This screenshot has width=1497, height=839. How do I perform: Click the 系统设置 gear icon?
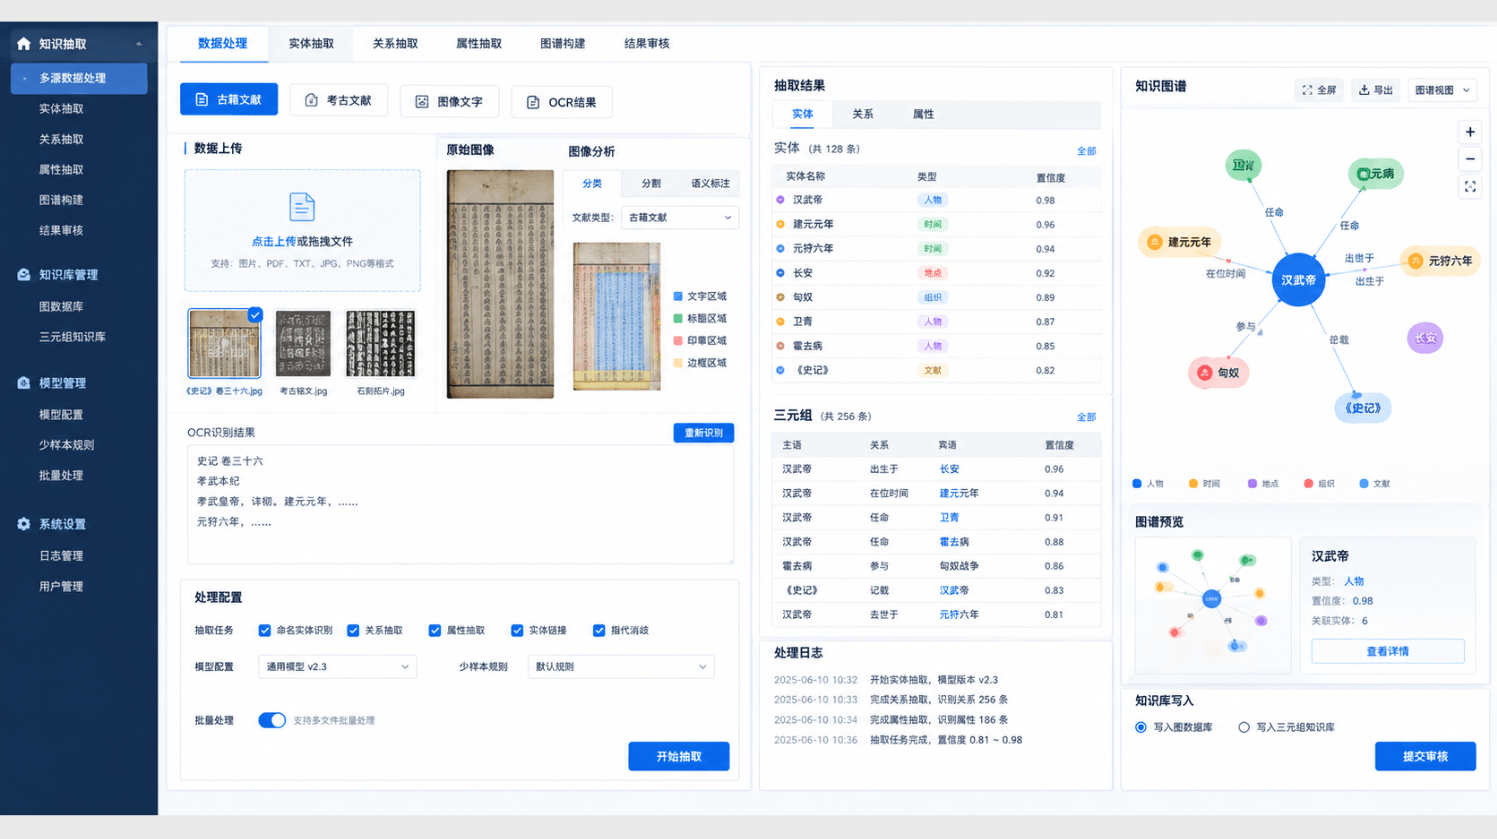point(24,524)
